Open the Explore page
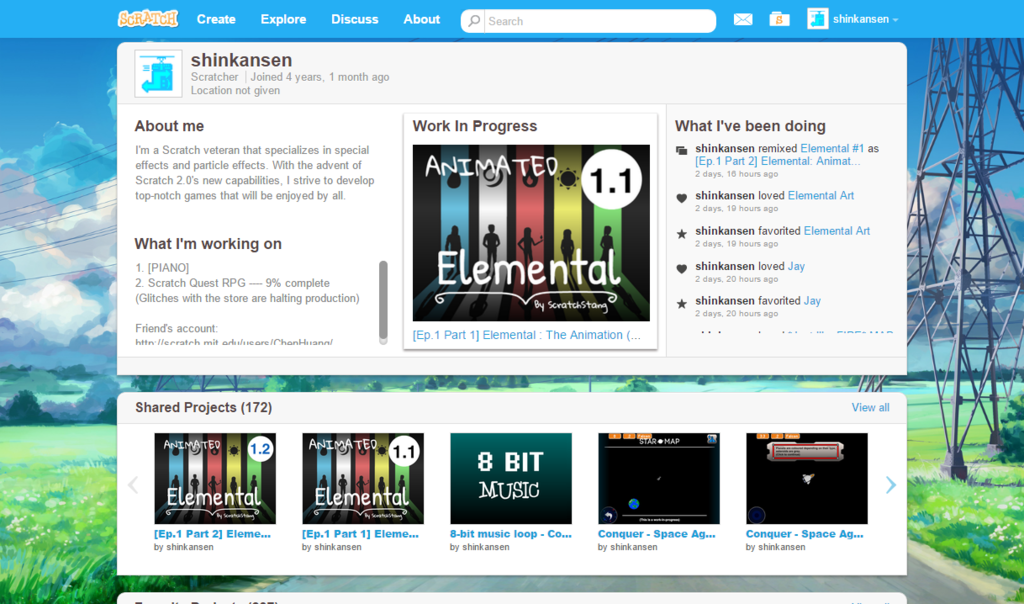The height and width of the screenshot is (604, 1024). 283,18
